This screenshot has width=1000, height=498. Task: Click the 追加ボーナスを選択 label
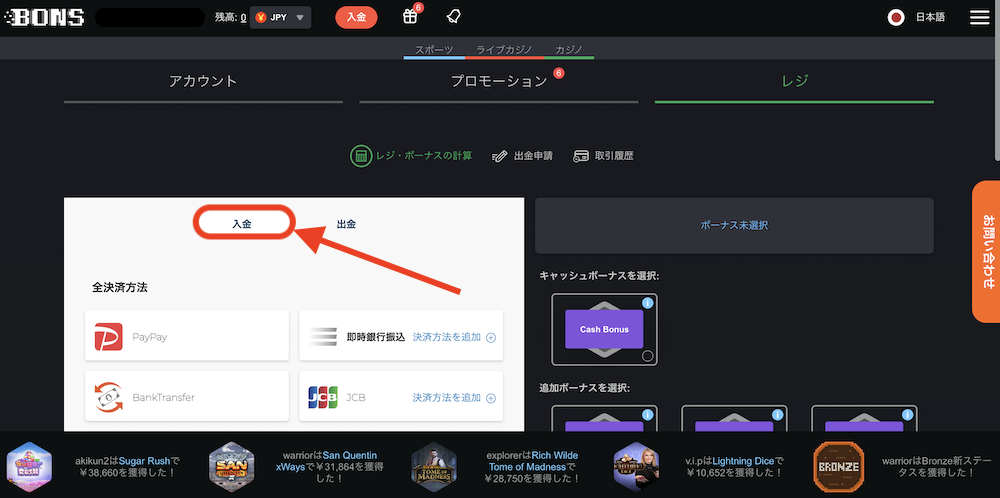point(584,388)
